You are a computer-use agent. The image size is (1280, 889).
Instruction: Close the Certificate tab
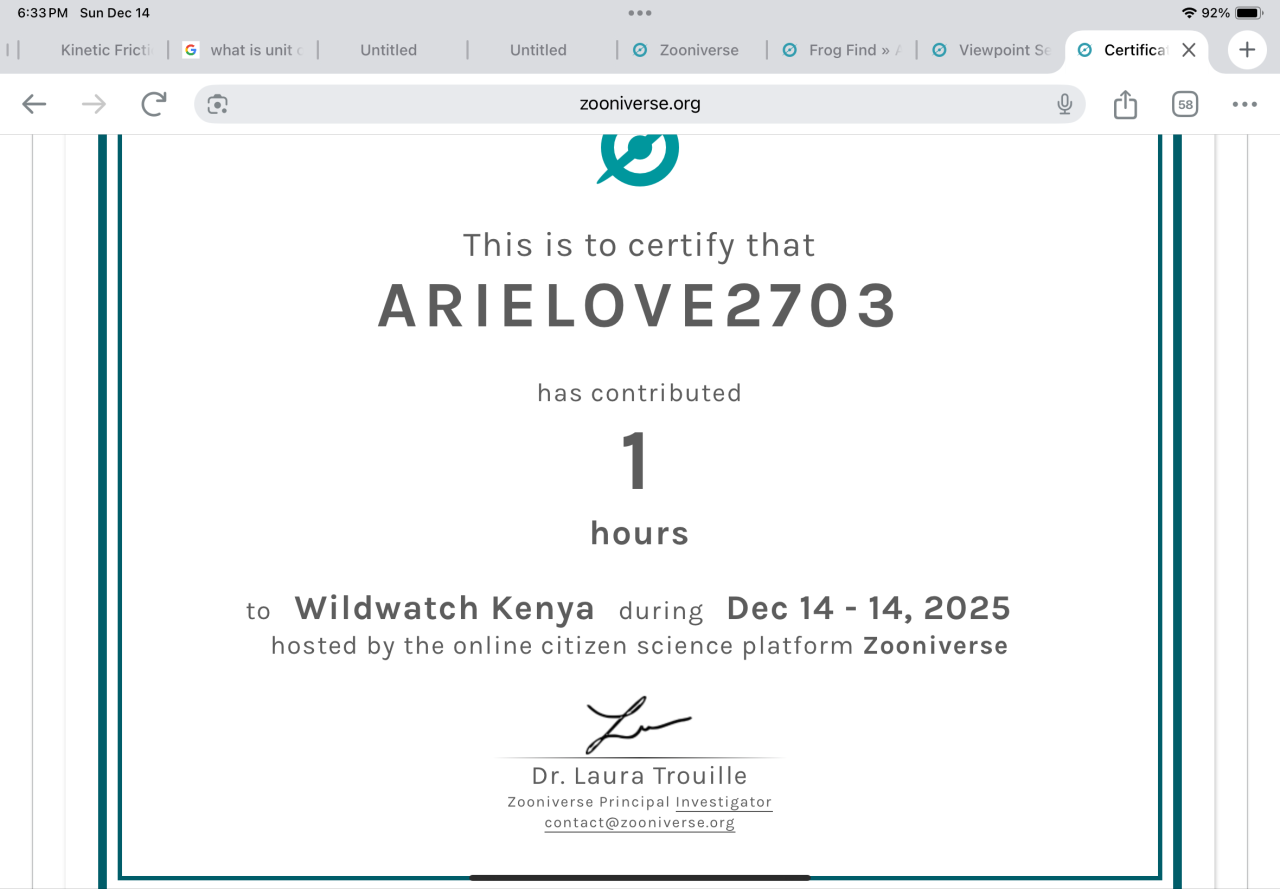(1188, 50)
